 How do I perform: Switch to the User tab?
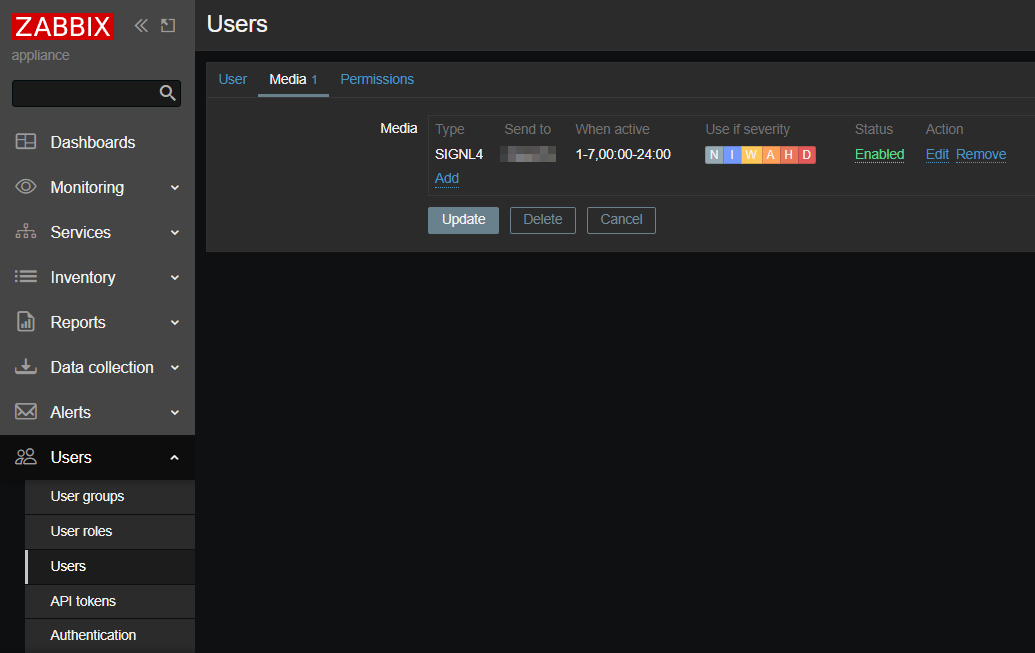click(x=232, y=79)
